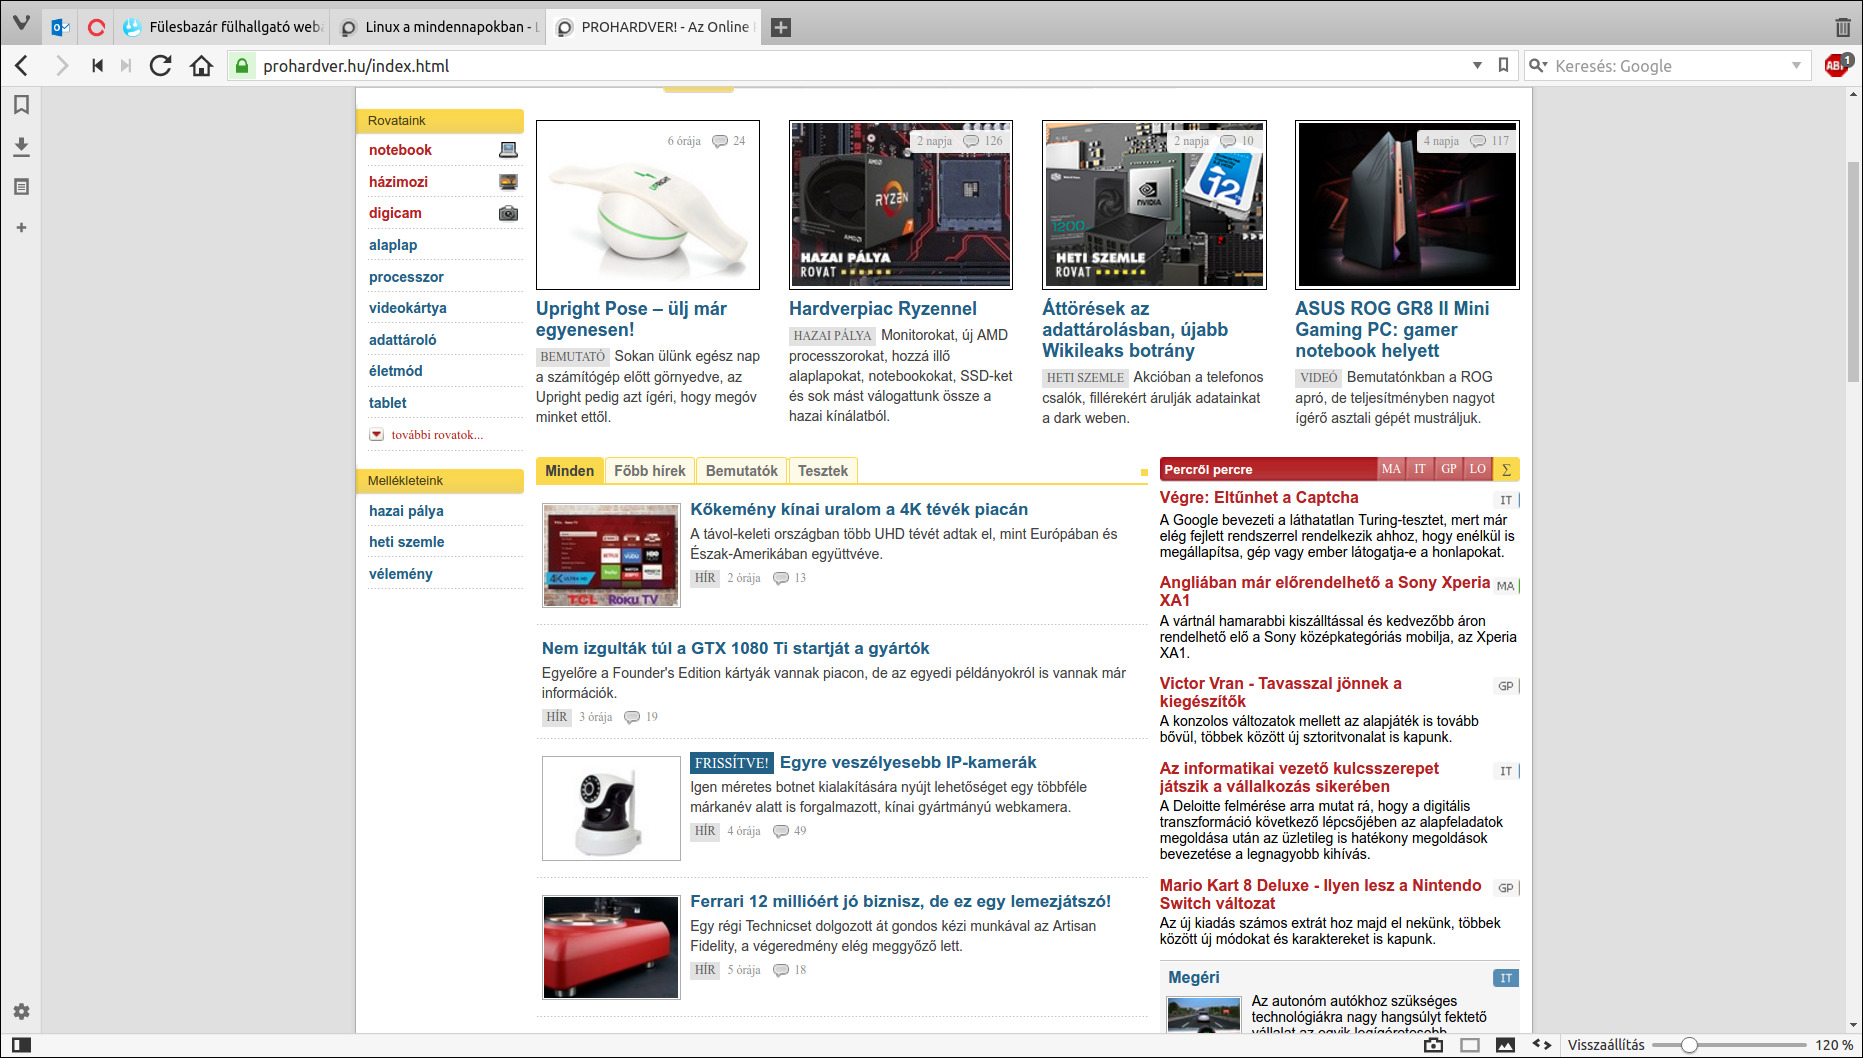Toggle the side panel visibility
Image resolution: width=1863 pixels, height=1058 pixels.
21,1045
